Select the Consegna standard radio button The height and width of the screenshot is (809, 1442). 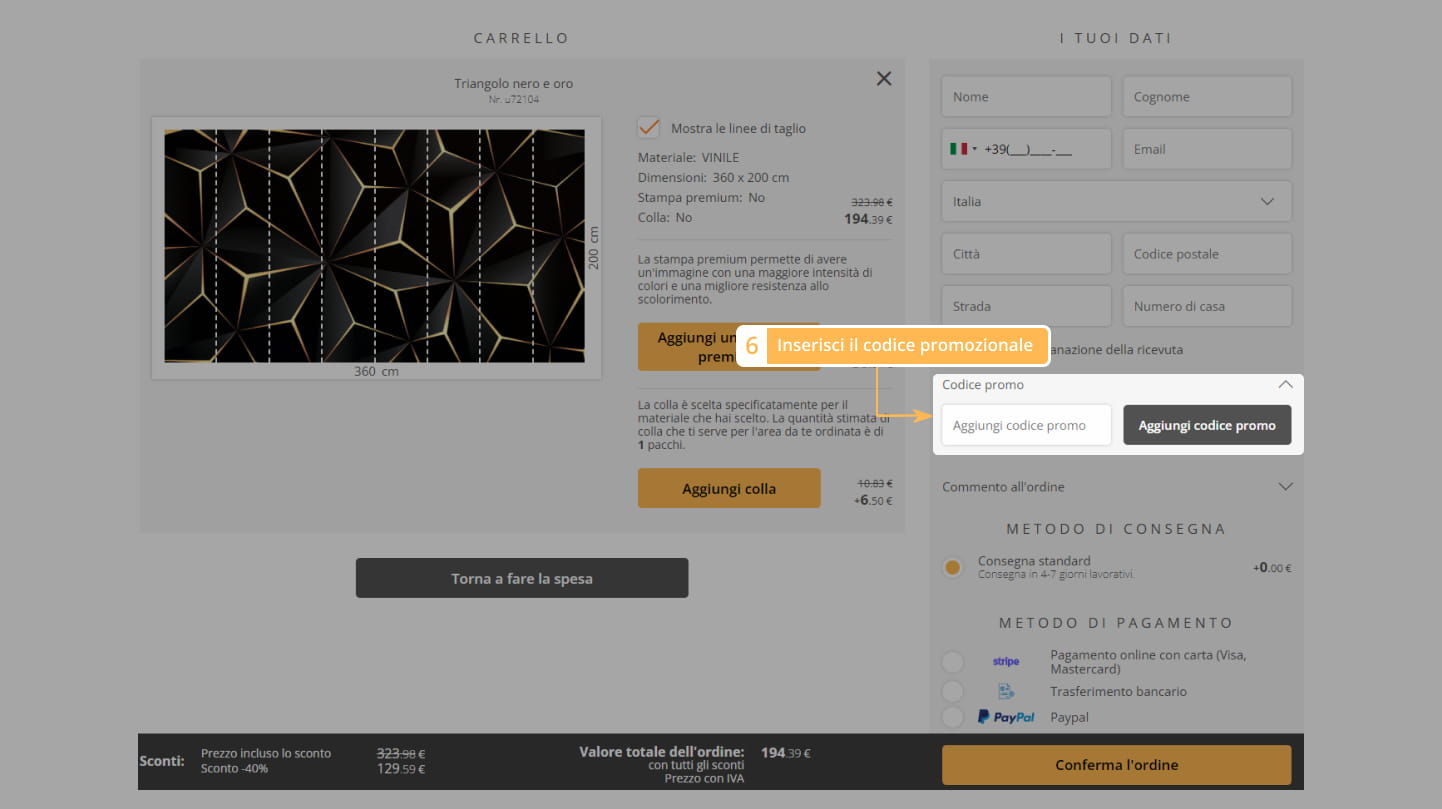(x=953, y=567)
